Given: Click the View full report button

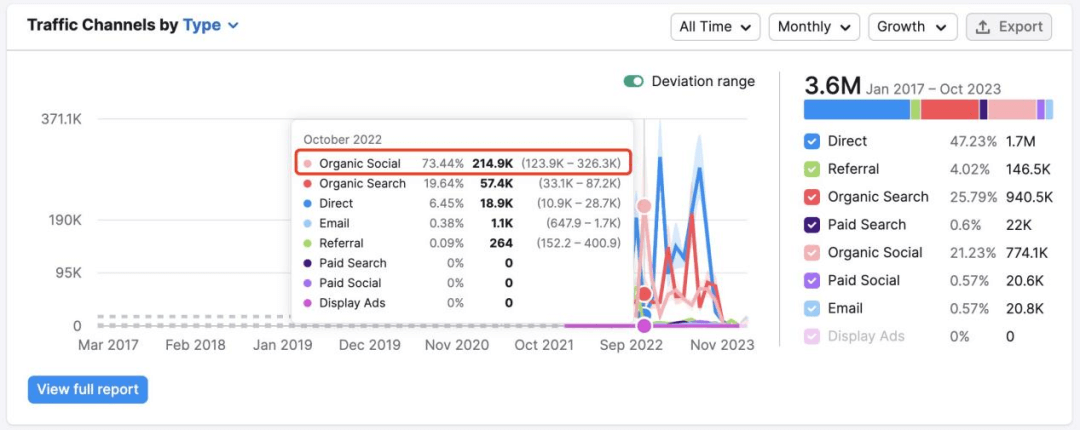Looking at the screenshot, I should coord(87,389).
